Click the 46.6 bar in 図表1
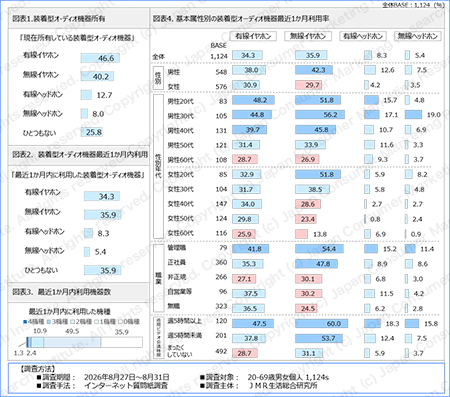This screenshot has height=397, width=450. 100,58
